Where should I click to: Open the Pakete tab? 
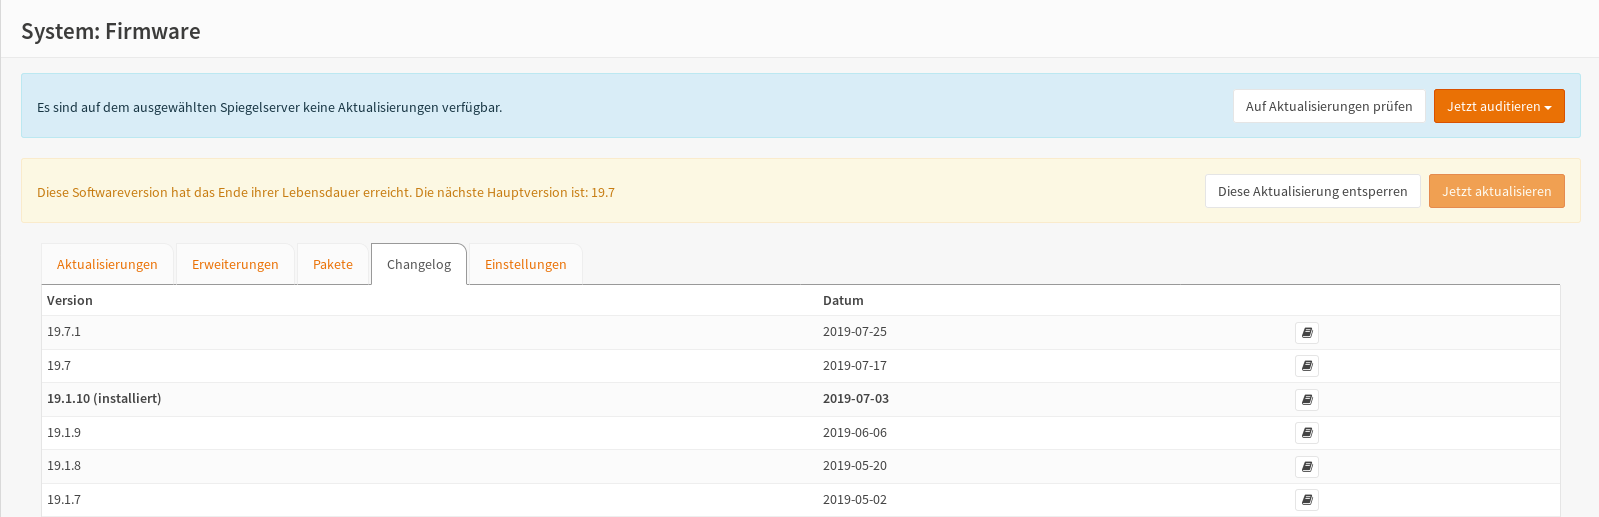coord(333,264)
